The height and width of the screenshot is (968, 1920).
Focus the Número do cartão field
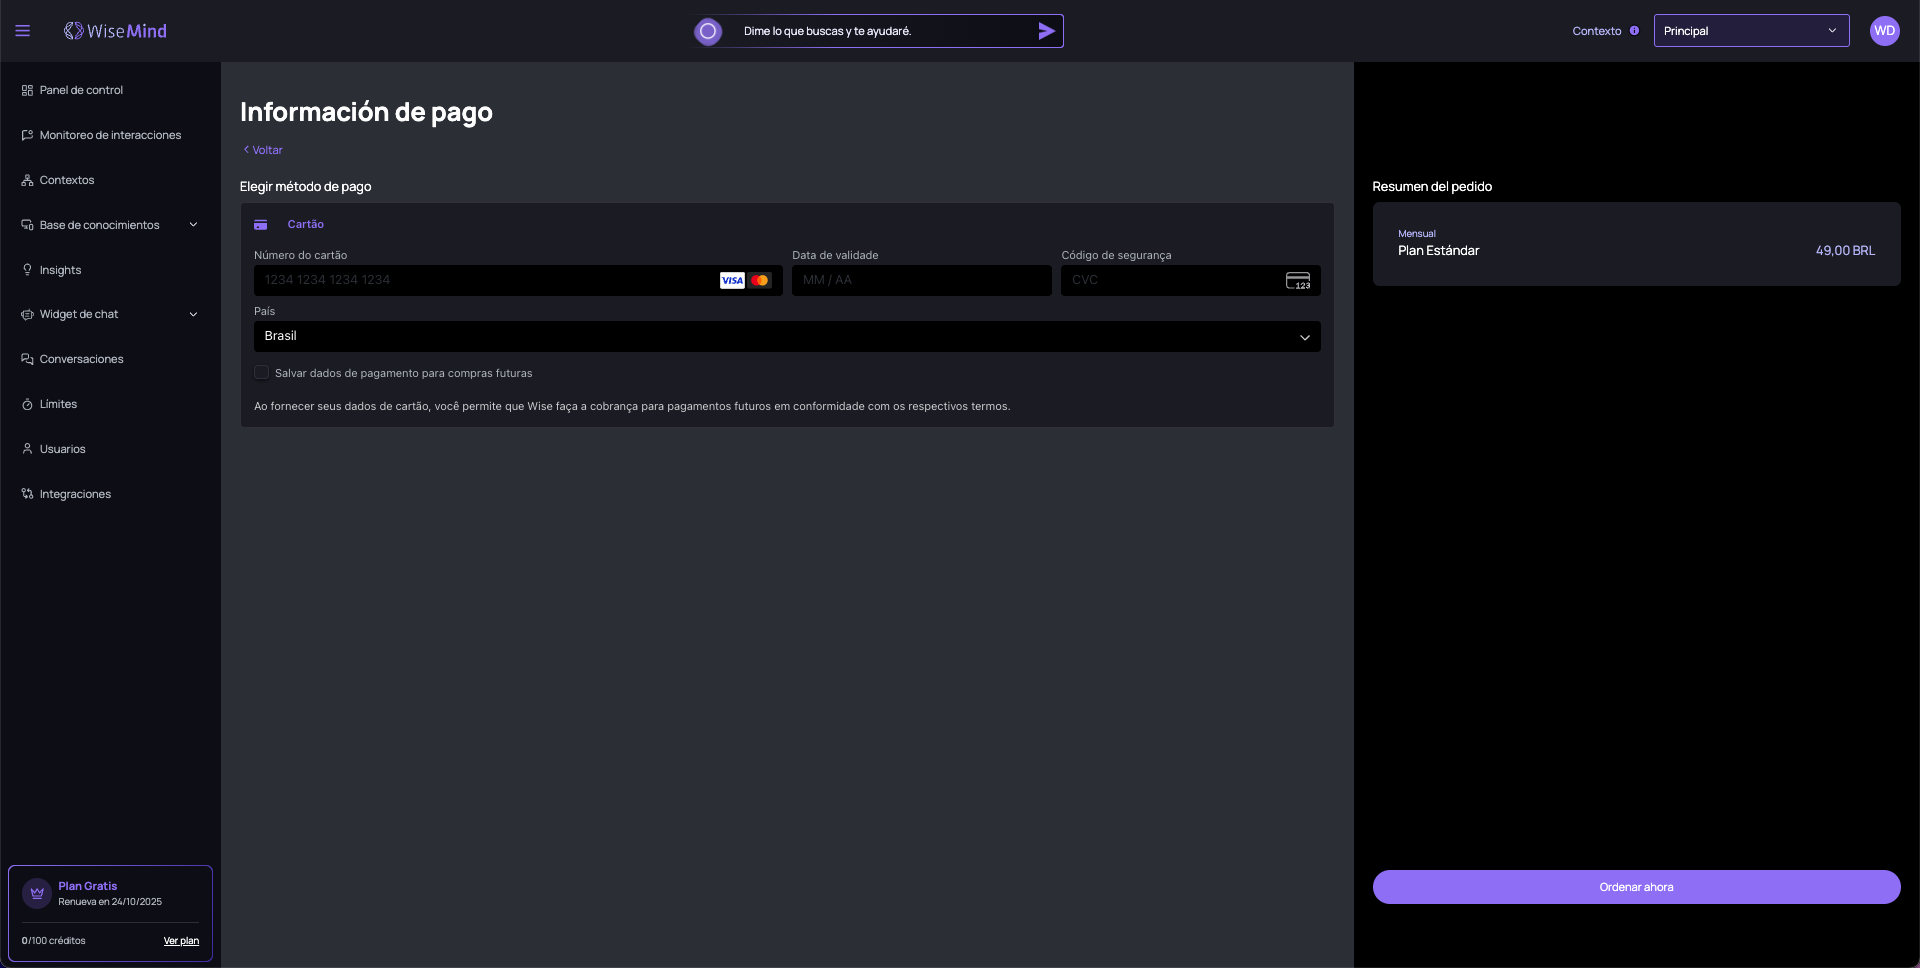point(485,281)
